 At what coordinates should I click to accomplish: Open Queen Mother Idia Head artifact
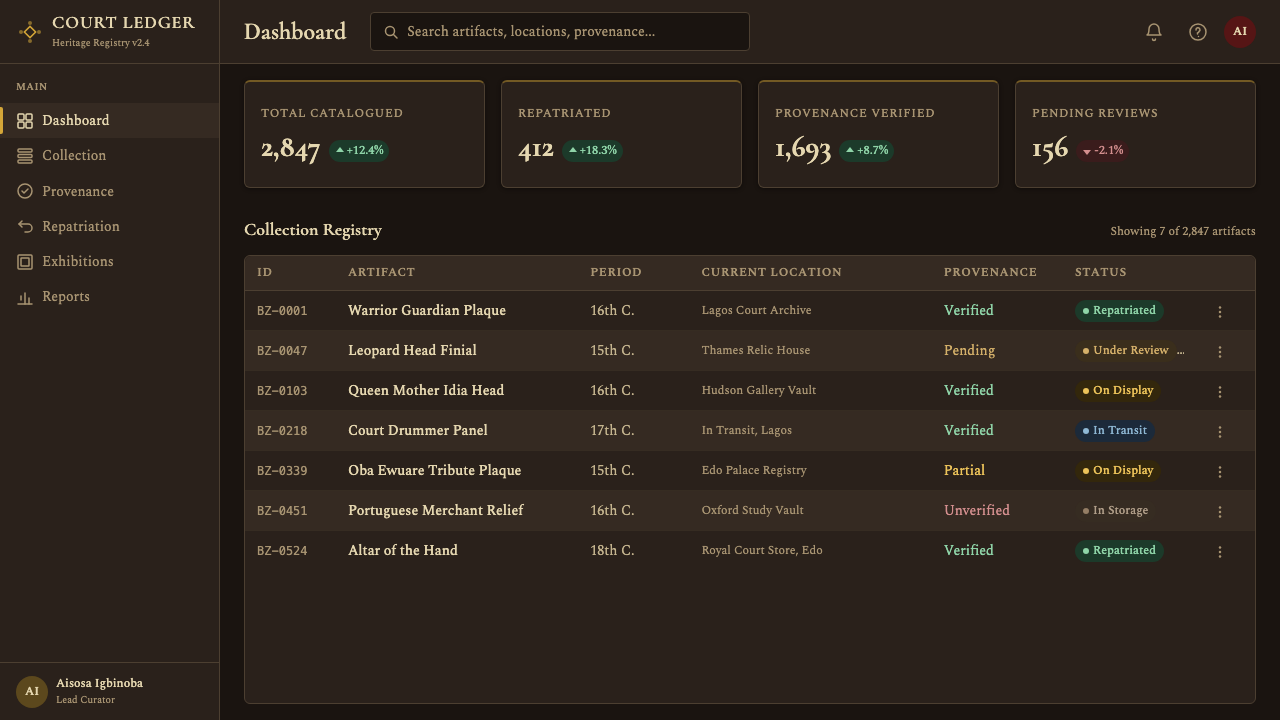pyautogui.click(x=426, y=391)
